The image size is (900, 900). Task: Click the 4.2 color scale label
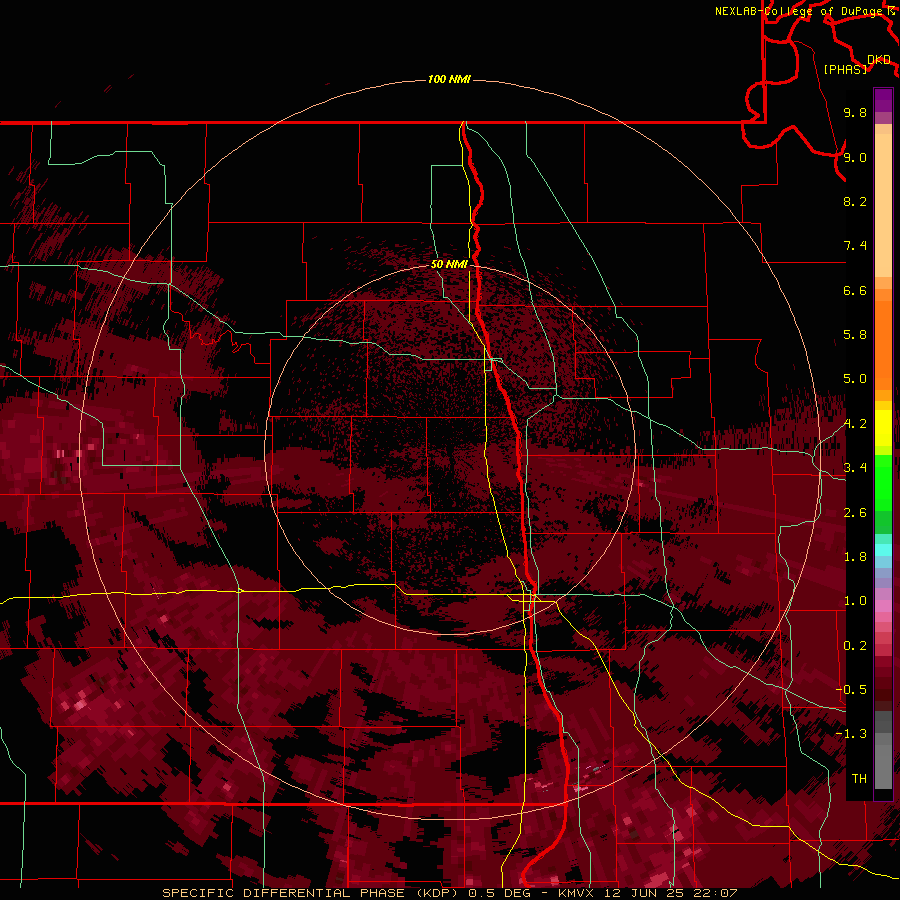coord(855,424)
